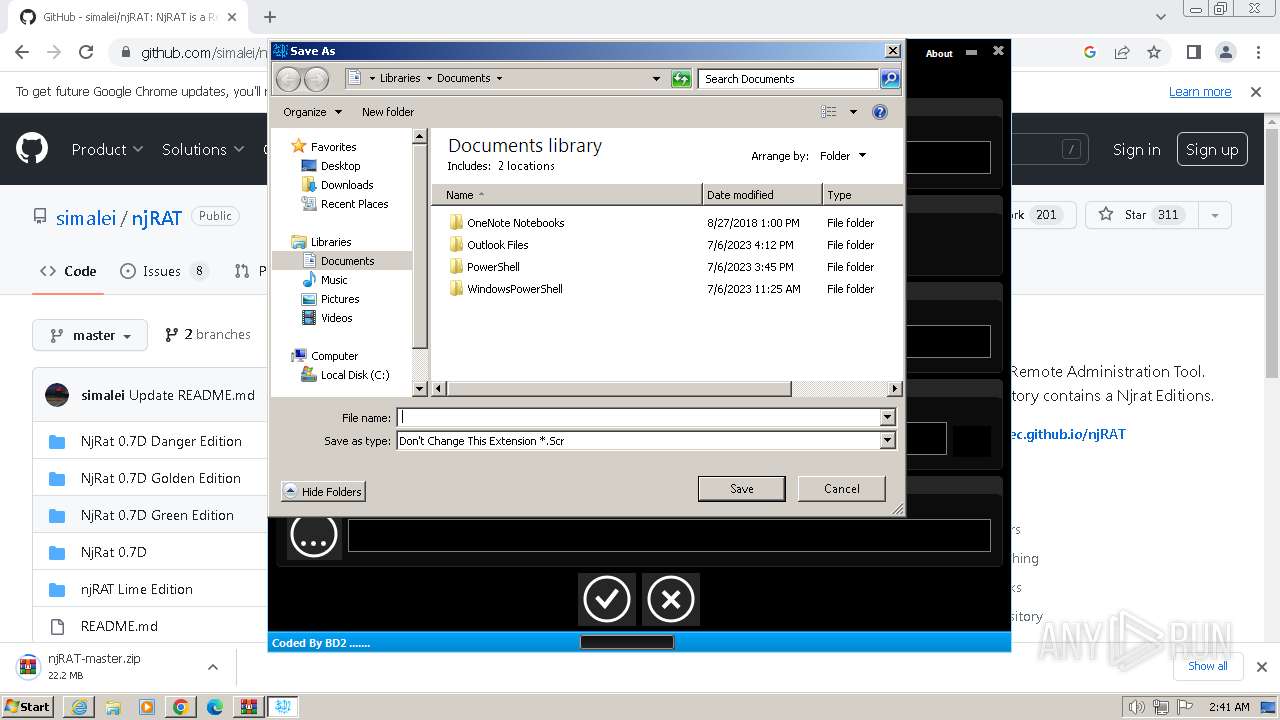The image size is (1280, 720).
Task: Click the Sign in link
Action: pos(1137,149)
